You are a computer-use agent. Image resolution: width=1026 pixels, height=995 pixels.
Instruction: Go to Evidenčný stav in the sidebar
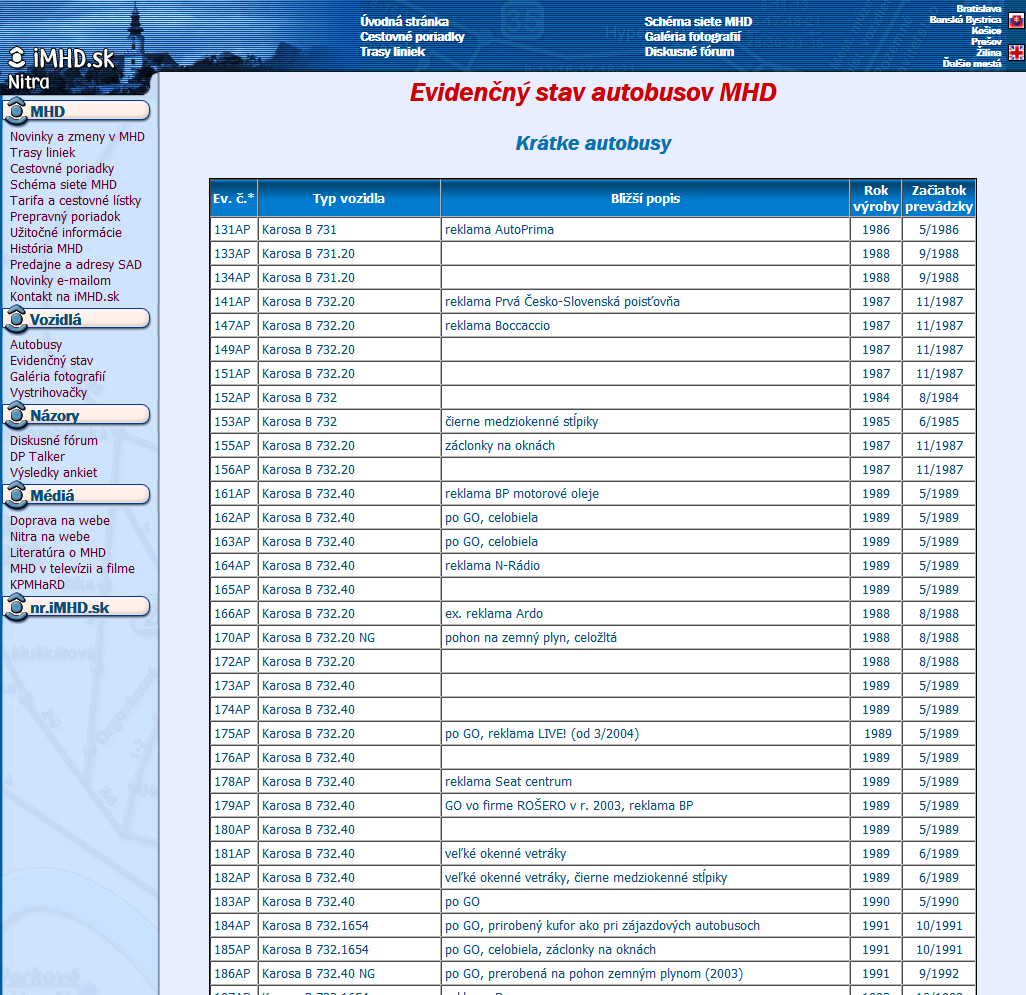pyautogui.click(x=51, y=361)
